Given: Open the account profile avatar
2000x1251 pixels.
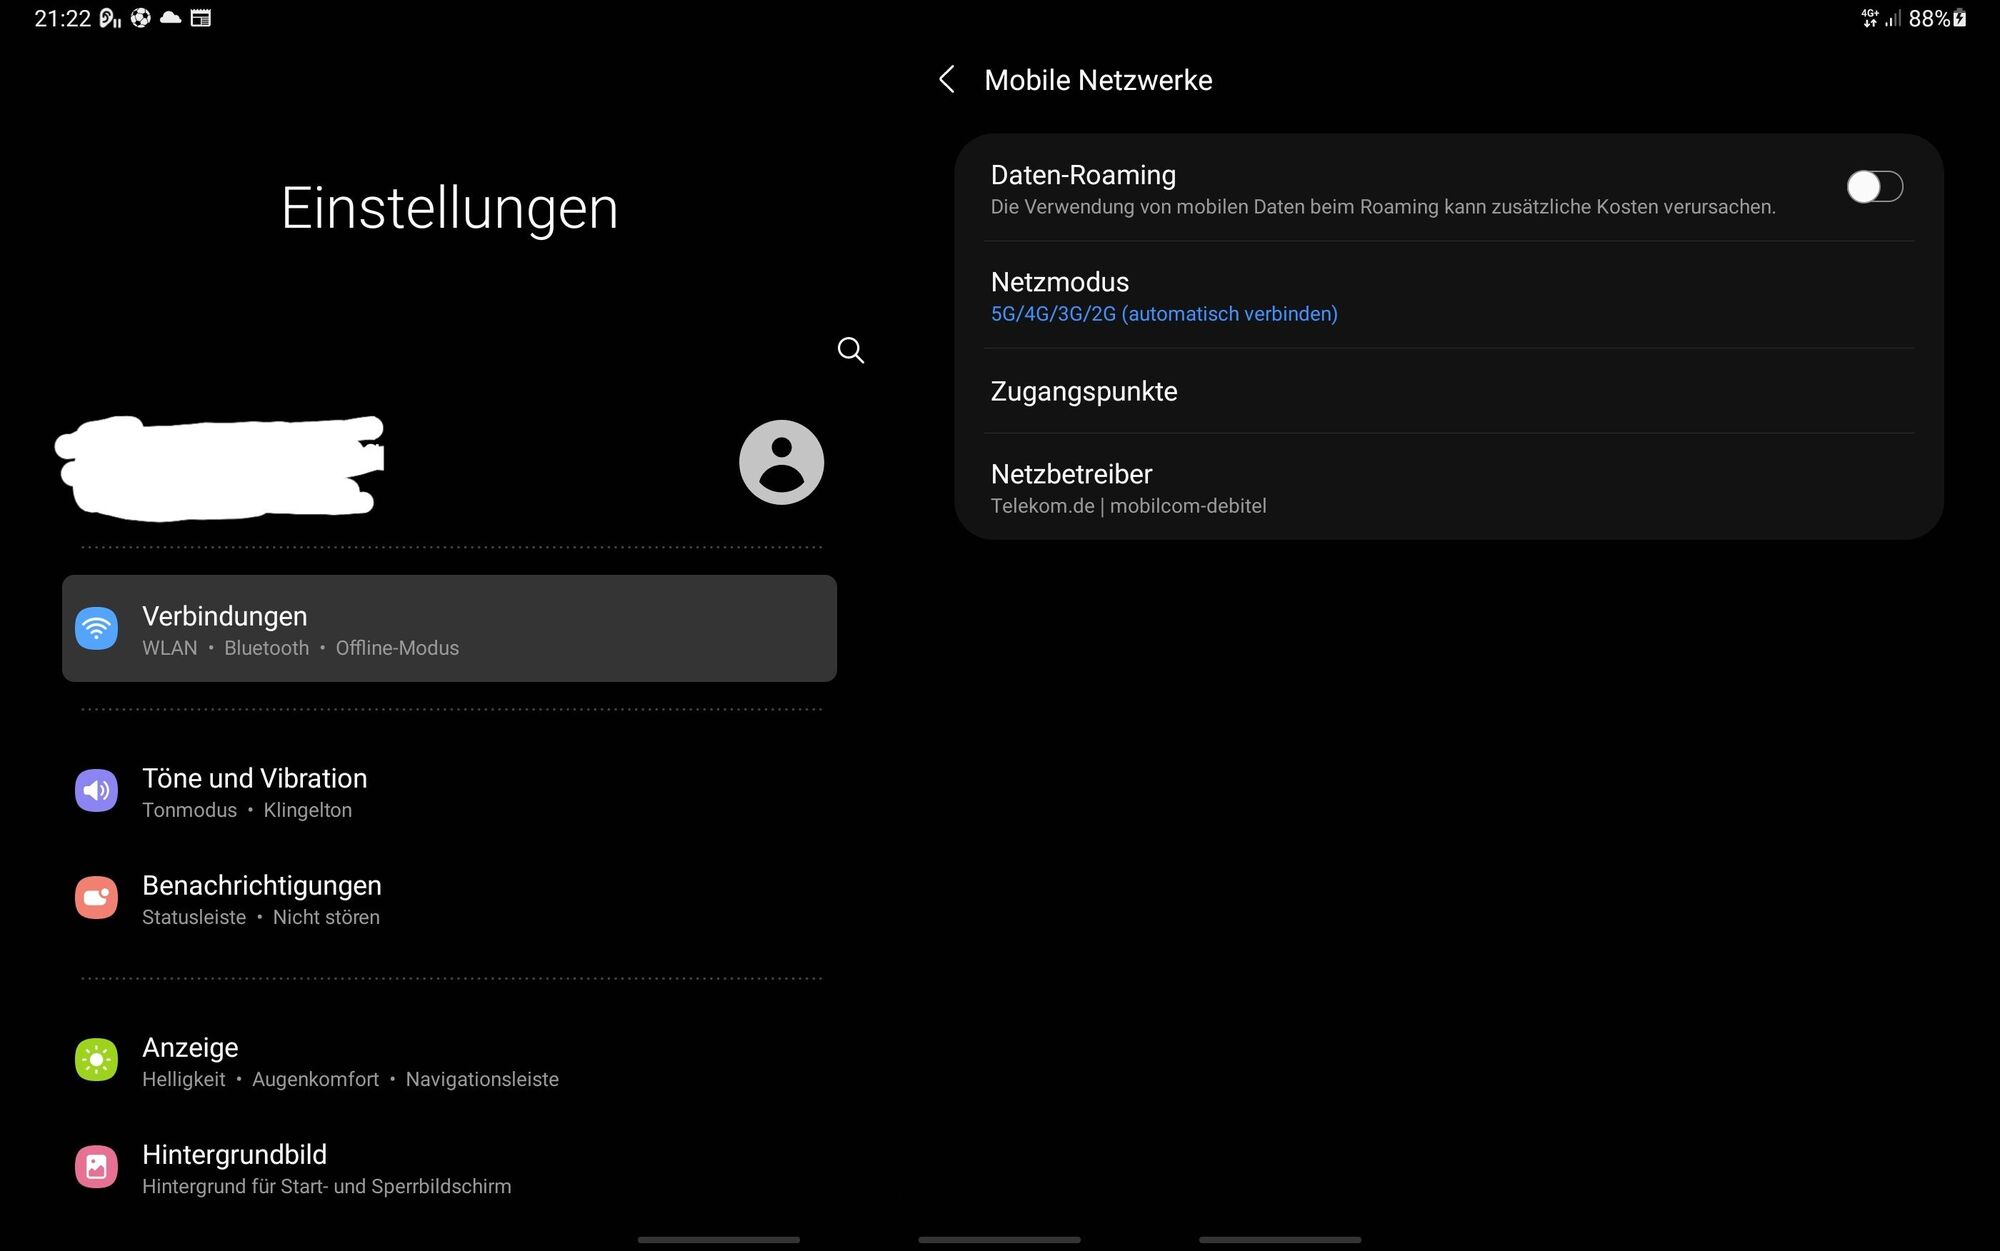Looking at the screenshot, I should pyautogui.click(x=781, y=462).
